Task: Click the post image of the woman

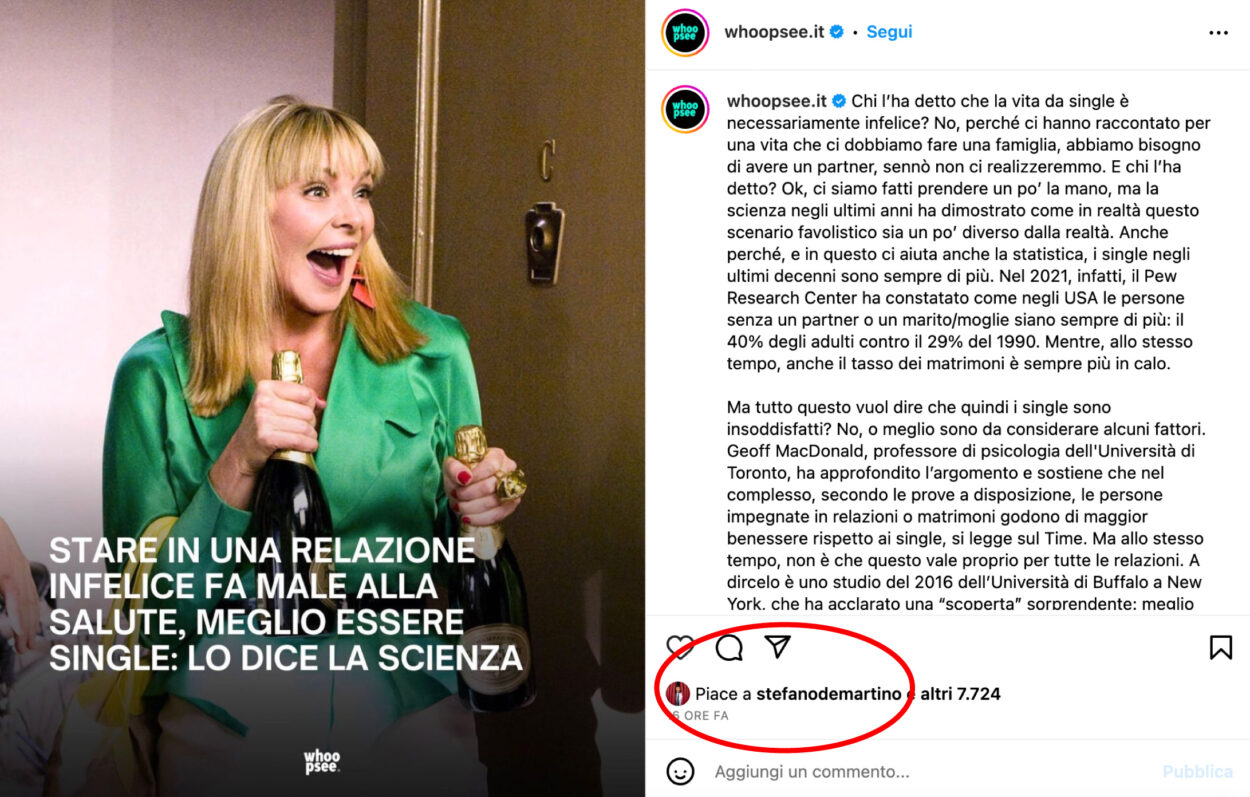Action: pos(322,398)
